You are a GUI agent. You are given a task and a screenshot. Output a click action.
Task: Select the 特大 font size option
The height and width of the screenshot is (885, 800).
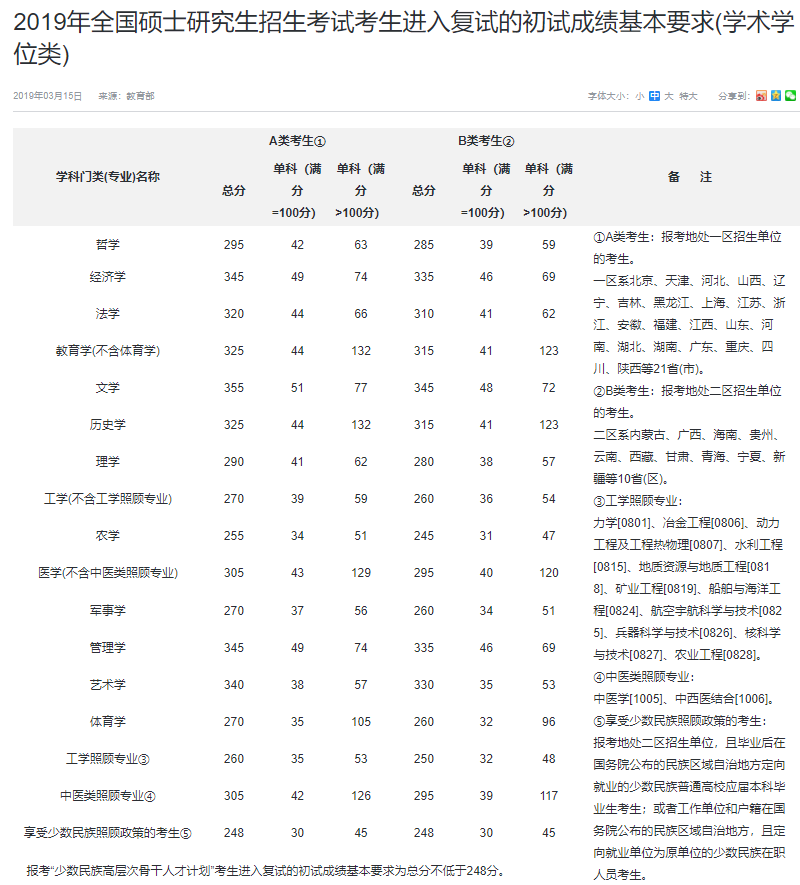click(686, 93)
